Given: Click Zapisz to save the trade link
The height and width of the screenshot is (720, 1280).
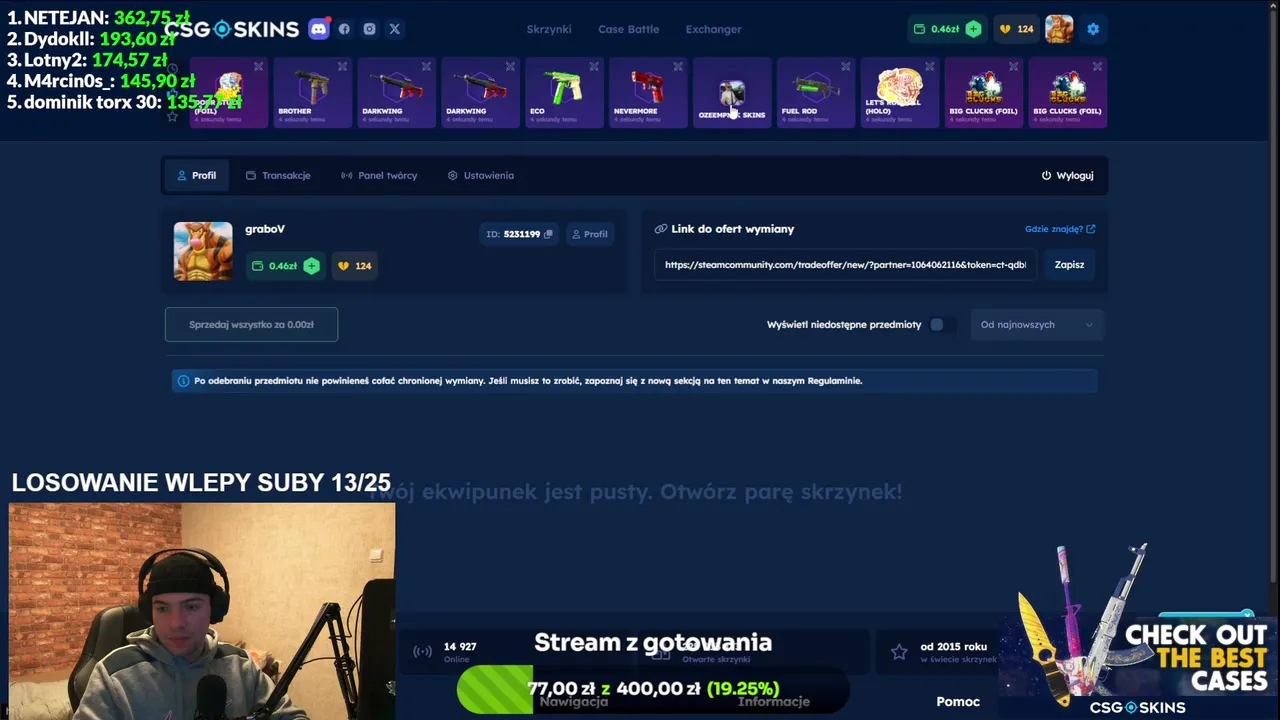Looking at the screenshot, I should point(1069,264).
